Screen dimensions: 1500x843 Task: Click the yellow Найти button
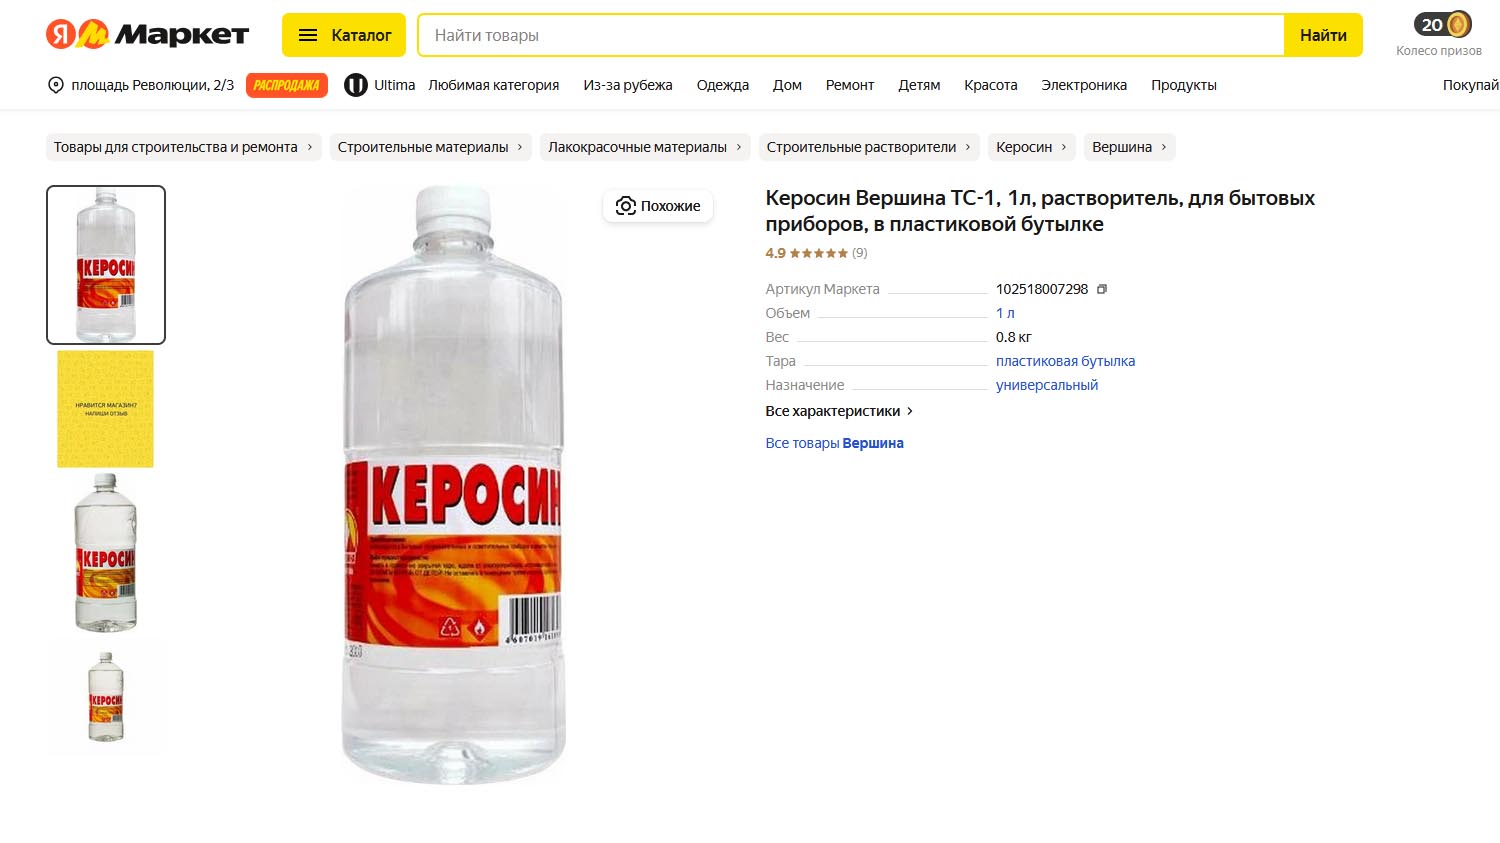pos(1323,35)
